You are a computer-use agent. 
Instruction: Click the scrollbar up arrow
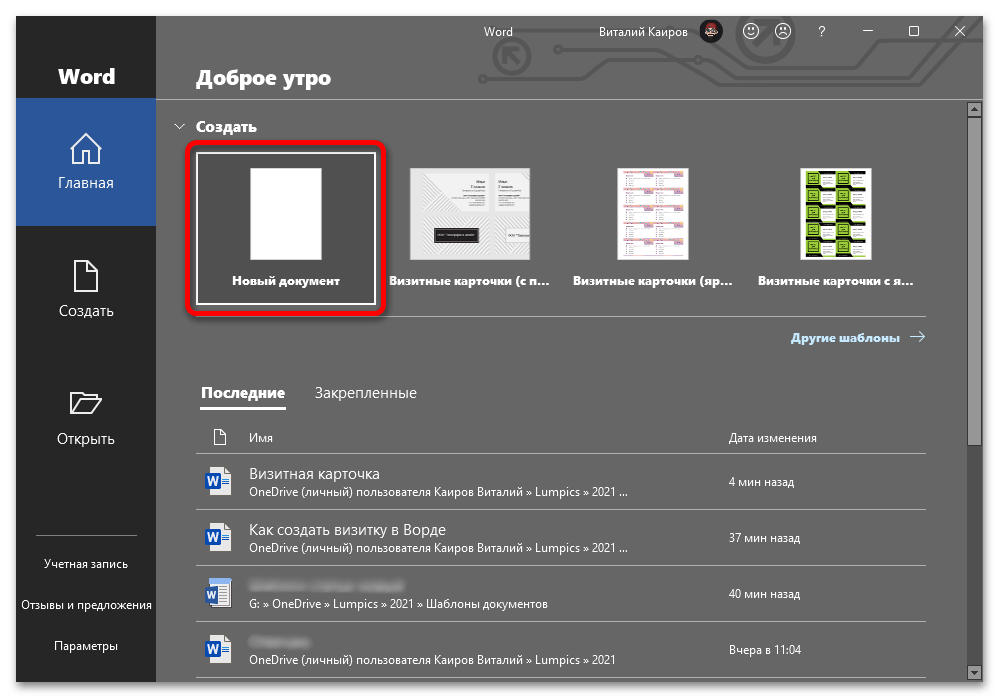click(x=974, y=110)
